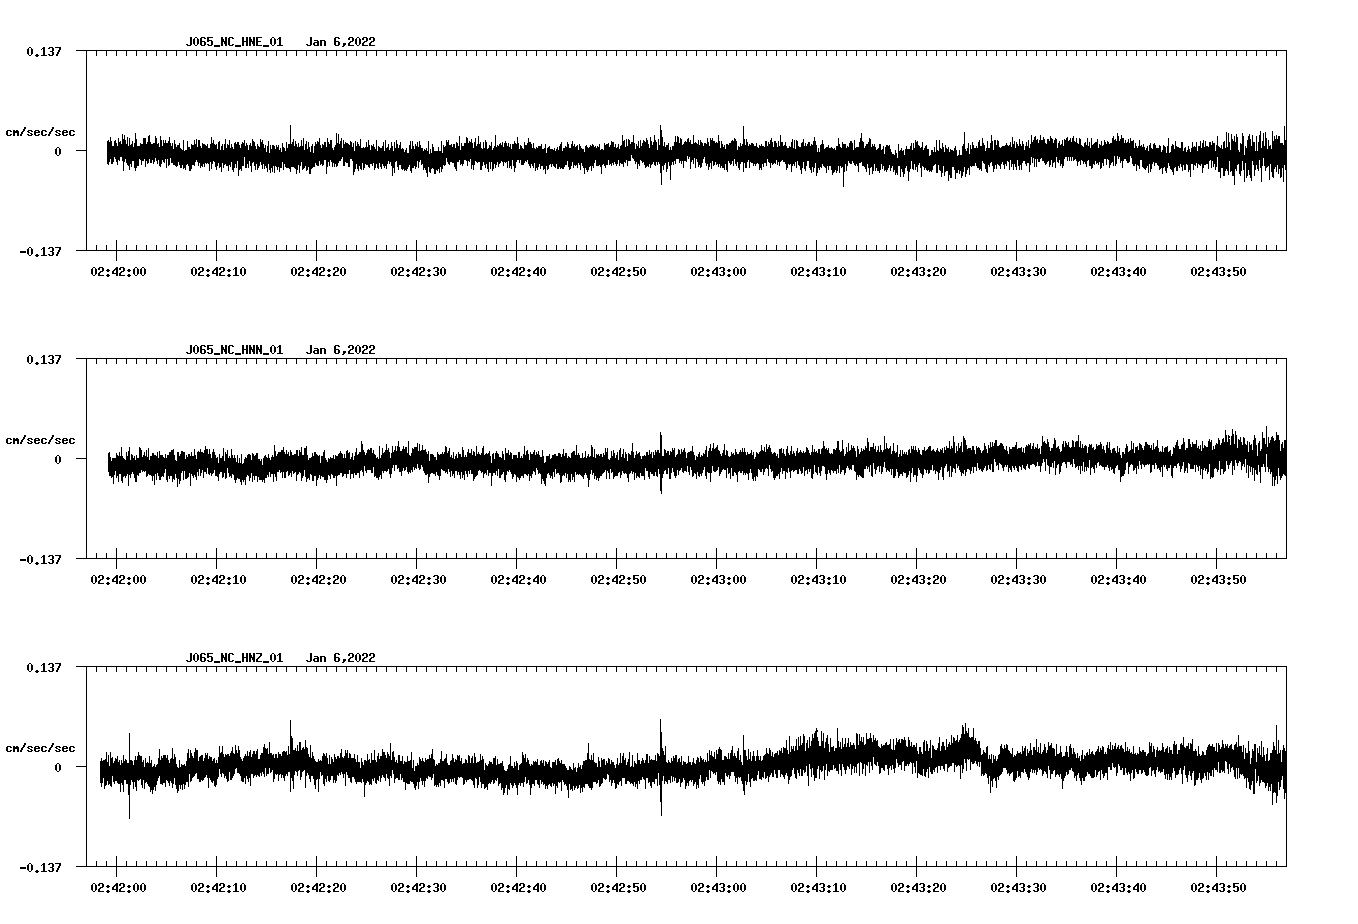Image resolution: width=1358 pixels, height=924 pixels.
Task: Click the J065_NC_HNE_01 channel title
Action: [234, 42]
